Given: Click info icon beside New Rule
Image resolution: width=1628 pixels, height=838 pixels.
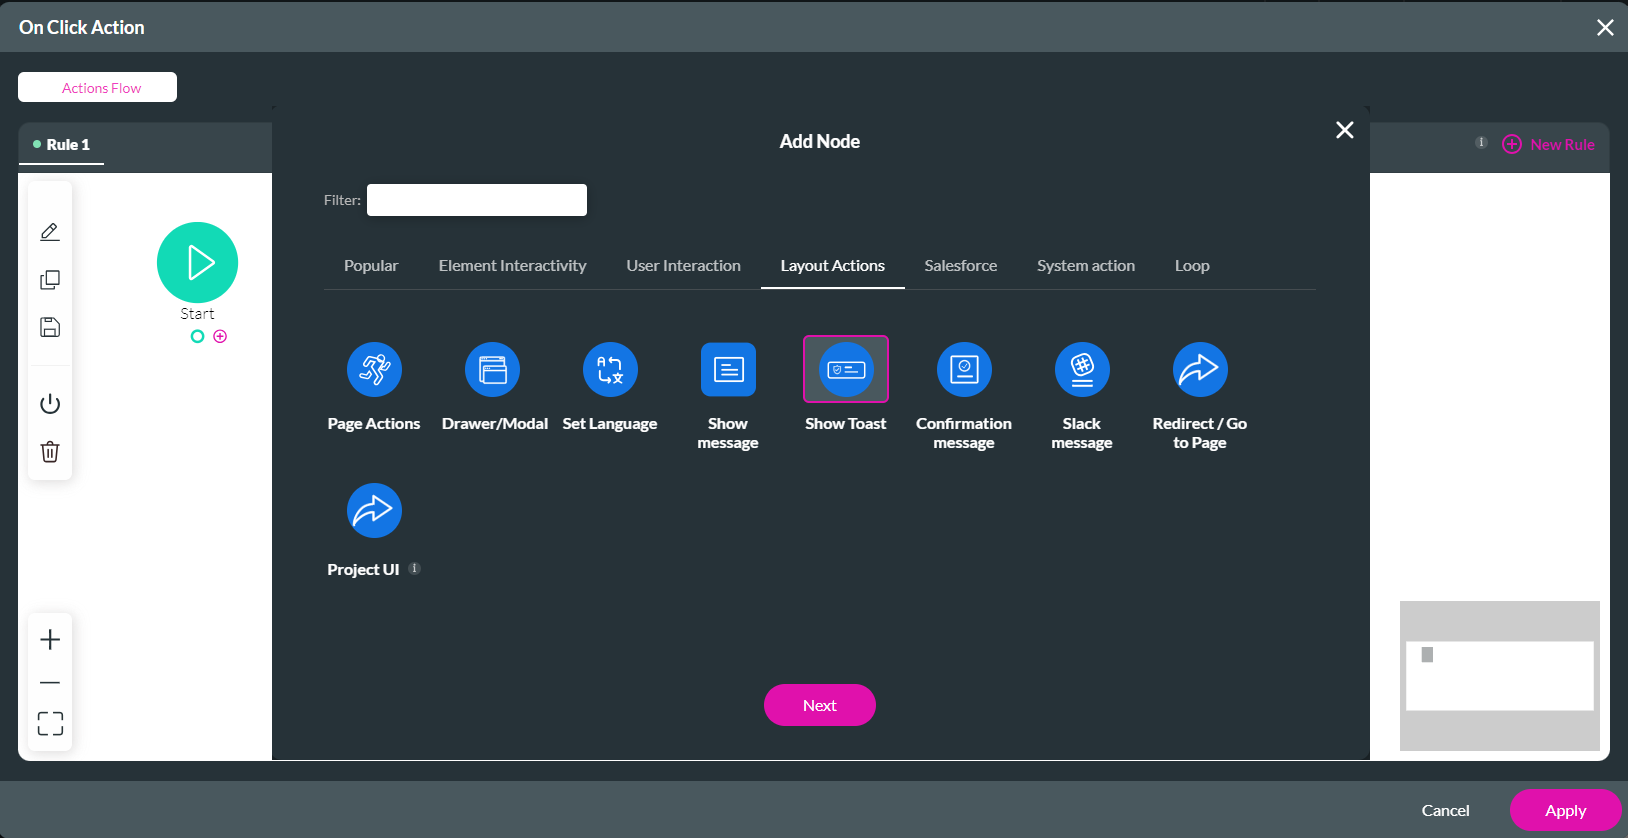Looking at the screenshot, I should pos(1482,142).
